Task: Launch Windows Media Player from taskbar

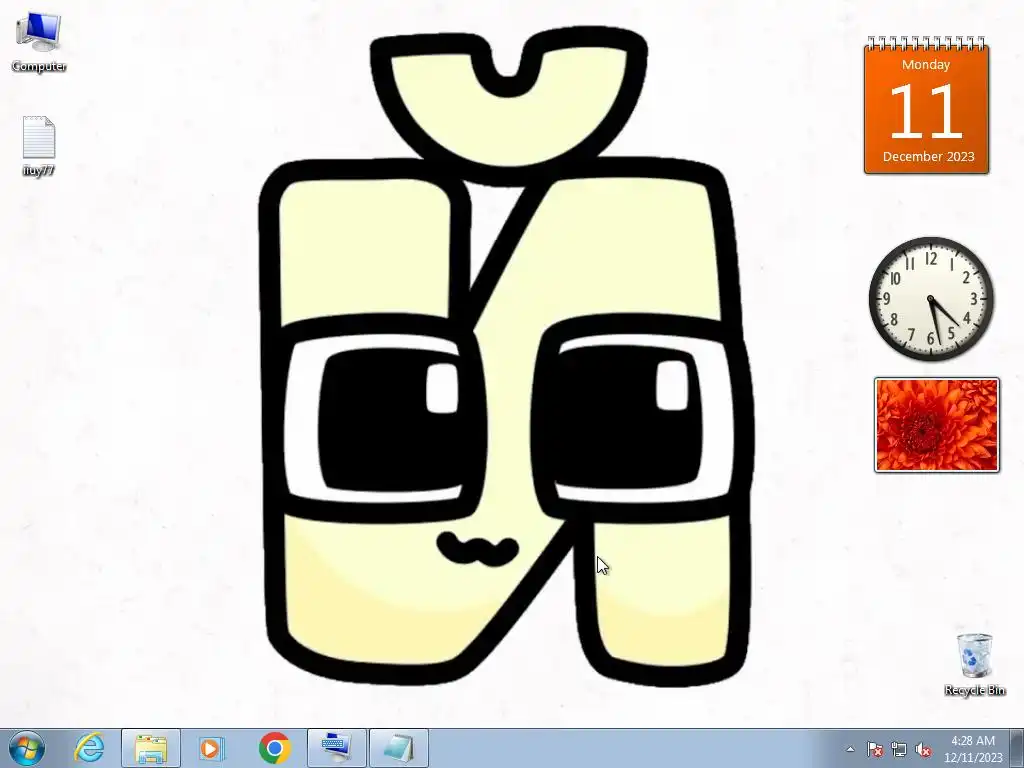Action: click(x=212, y=748)
